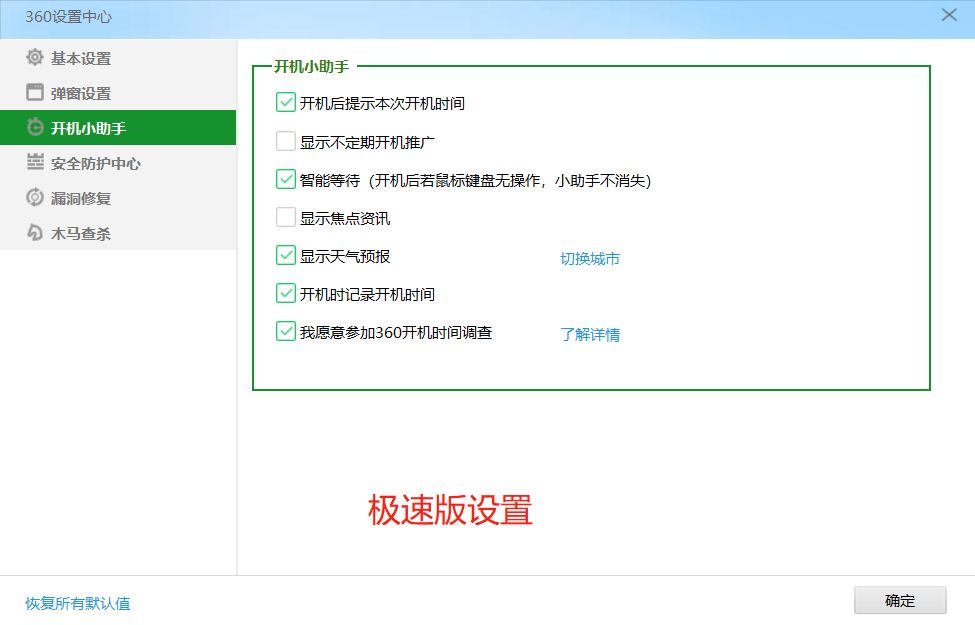The image size is (975, 625).
Task: Click the clock icon beside 开机小助手
Action: point(35,127)
